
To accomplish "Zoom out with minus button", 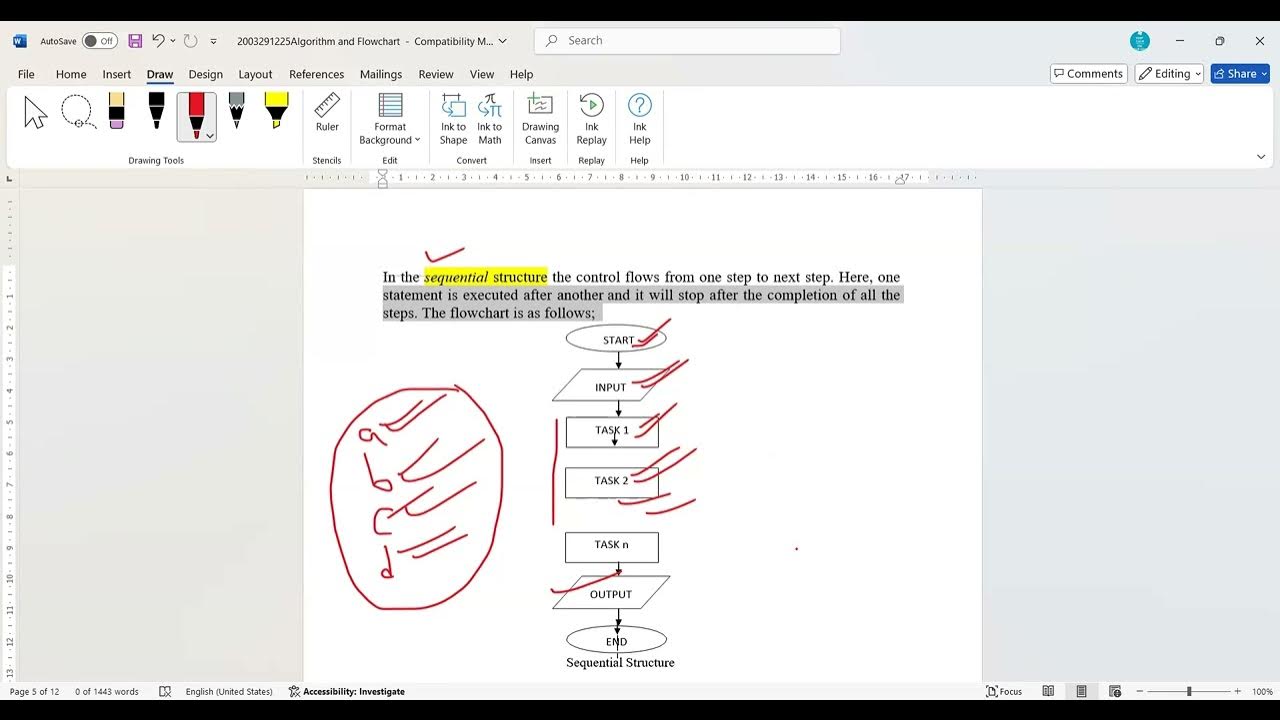I will point(1140,692).
